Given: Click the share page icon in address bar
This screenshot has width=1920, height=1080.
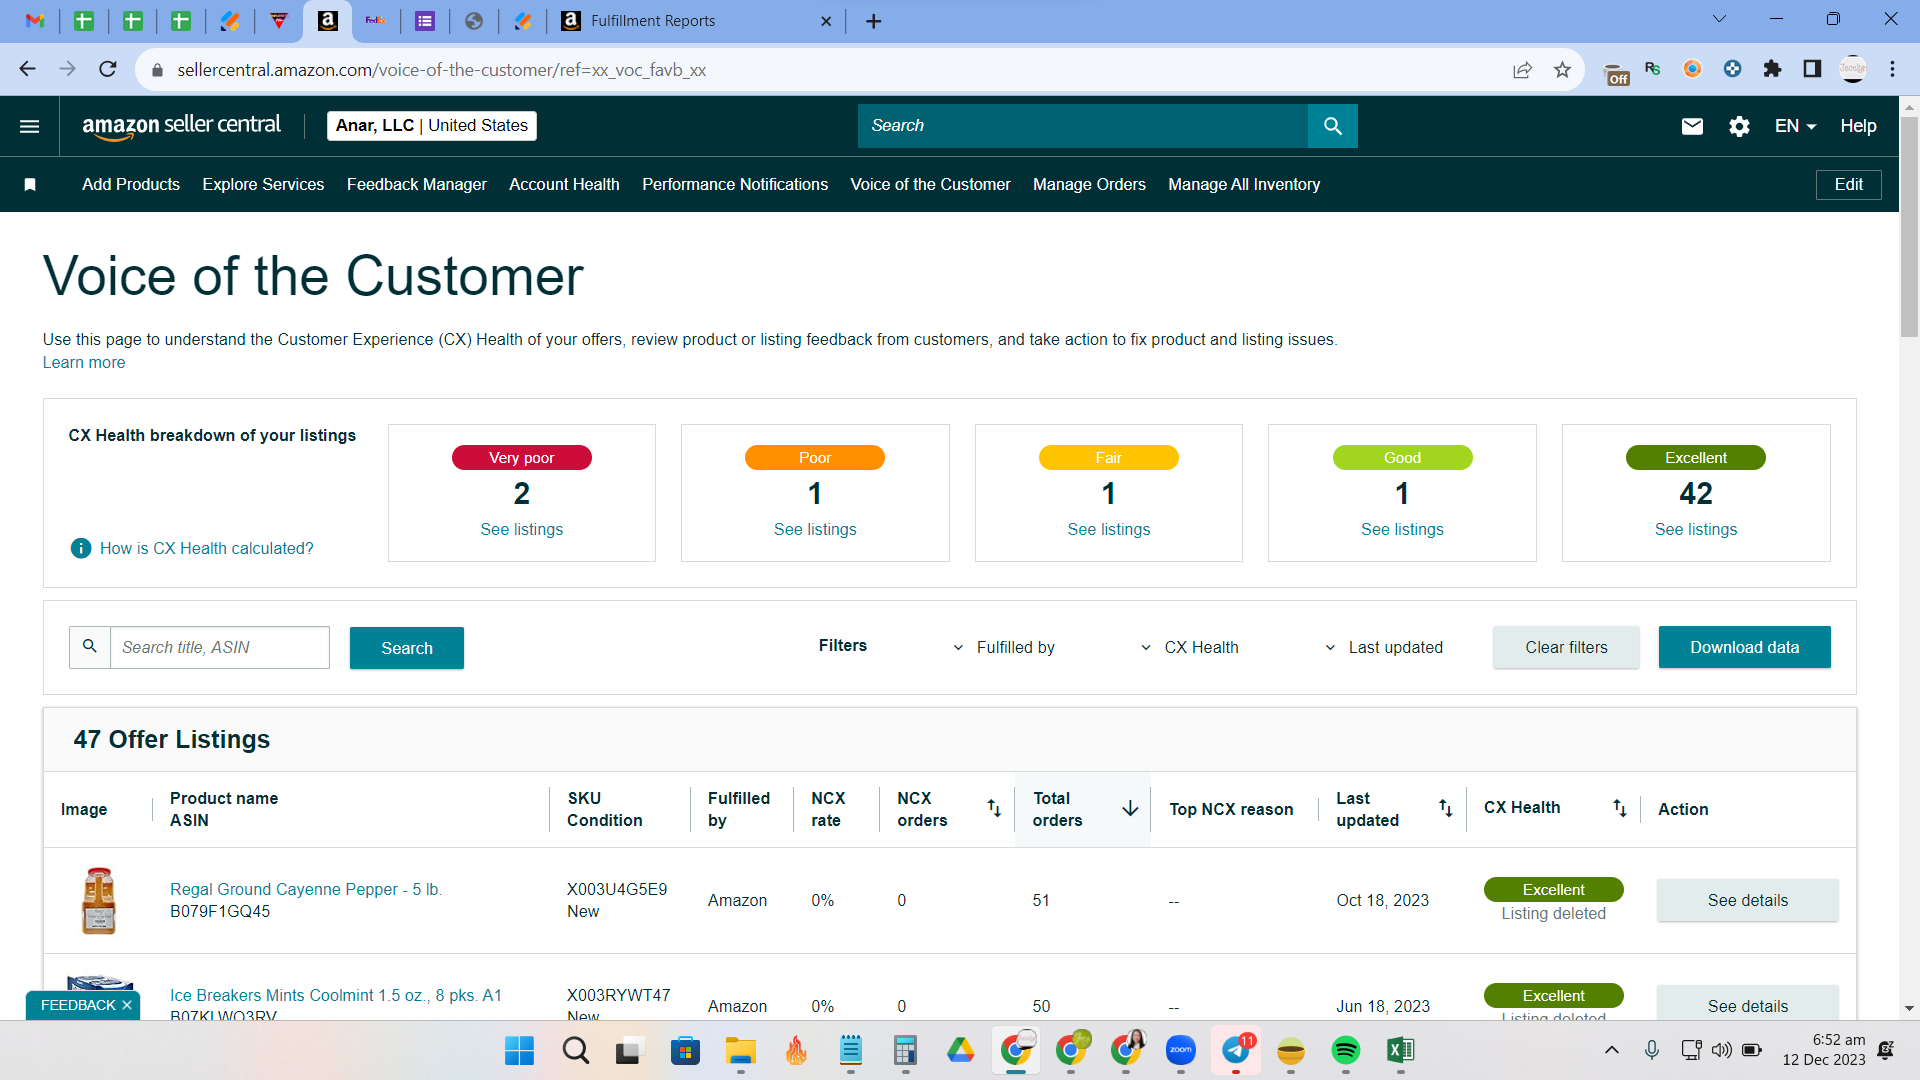Looking at the screenshot, I should (x=1522, y=69).
